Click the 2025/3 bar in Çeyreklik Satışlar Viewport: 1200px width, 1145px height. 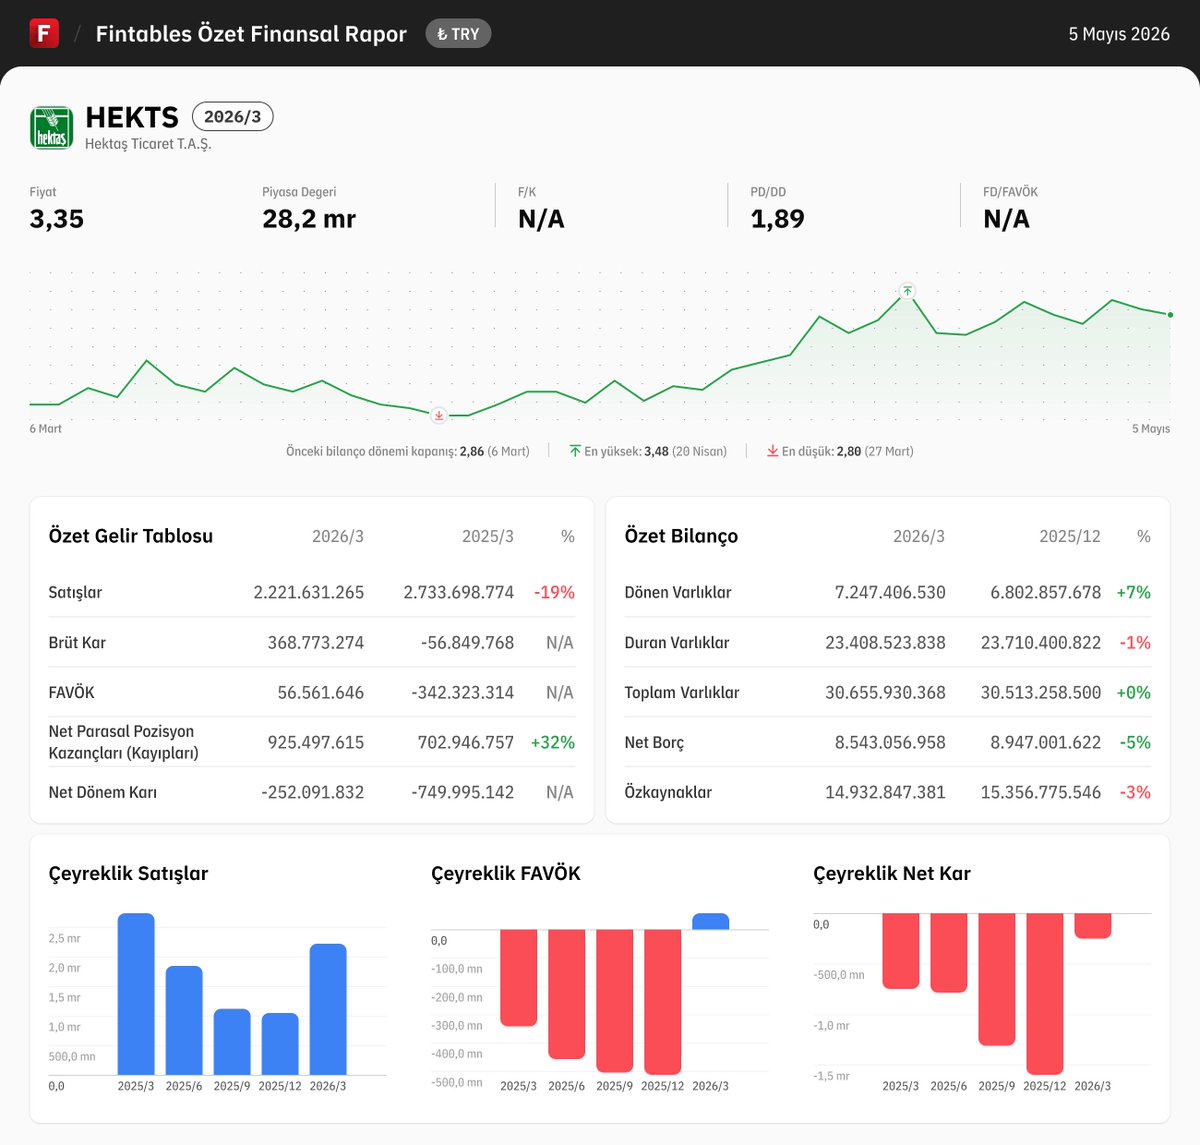[136, 994]
